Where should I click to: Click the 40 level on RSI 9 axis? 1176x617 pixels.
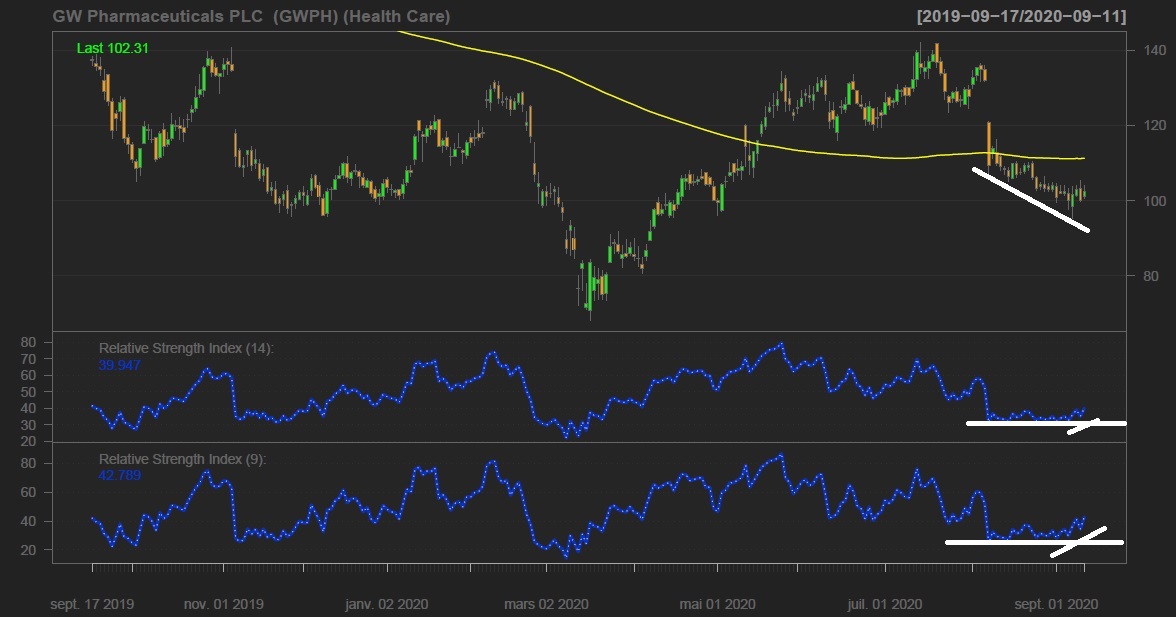[x=28, y=521]
